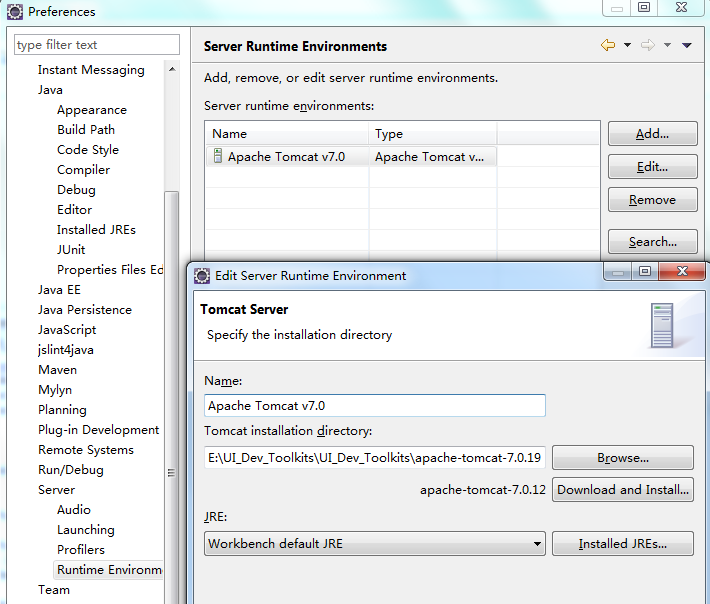
Task: Open Java Build Path preferences
Action: (86, 130)
